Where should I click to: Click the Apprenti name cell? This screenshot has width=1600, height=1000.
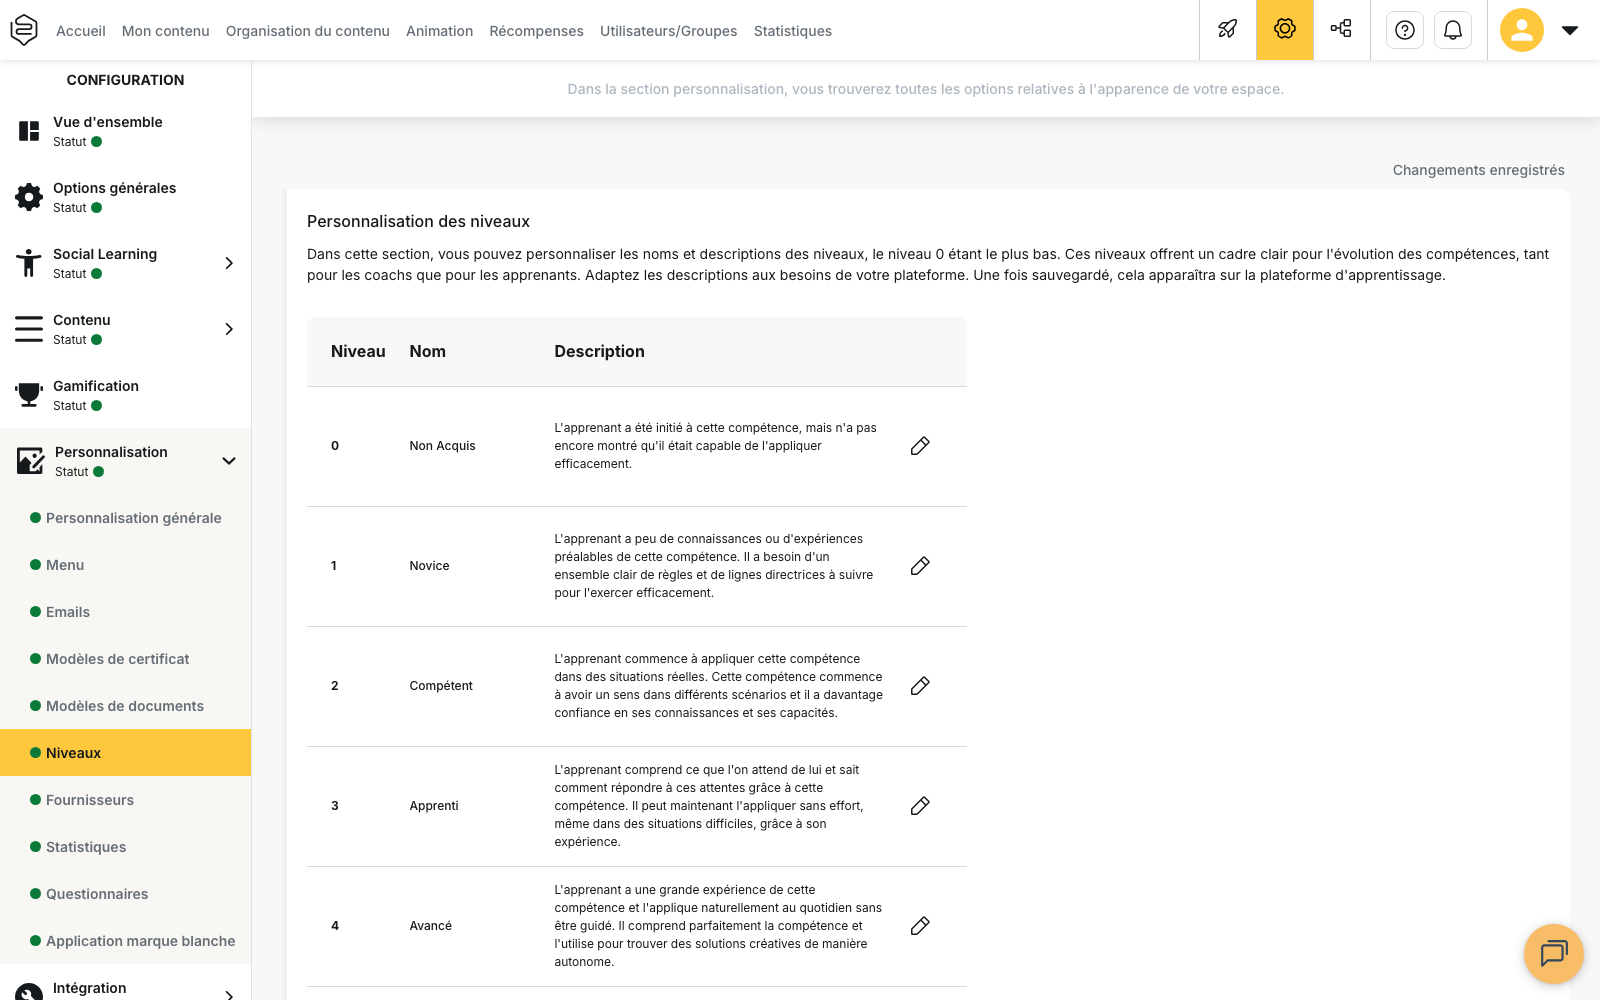(x=434, y=806)
